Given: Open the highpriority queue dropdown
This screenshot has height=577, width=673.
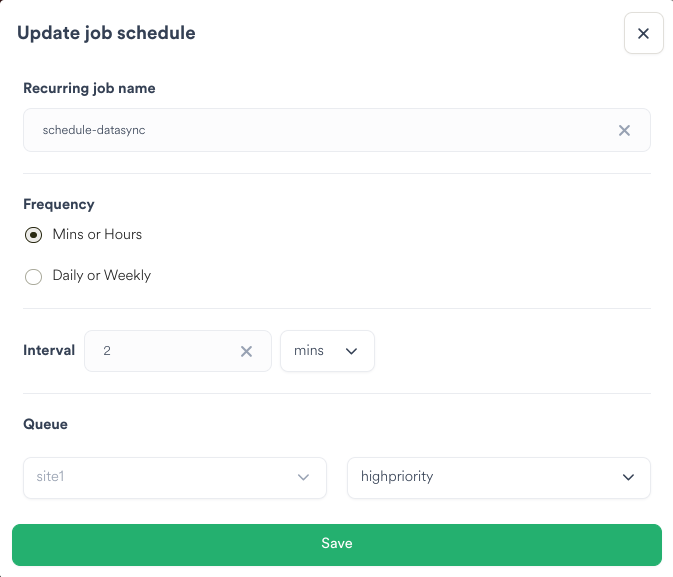Looking at the screenshot, I should 498,478.
